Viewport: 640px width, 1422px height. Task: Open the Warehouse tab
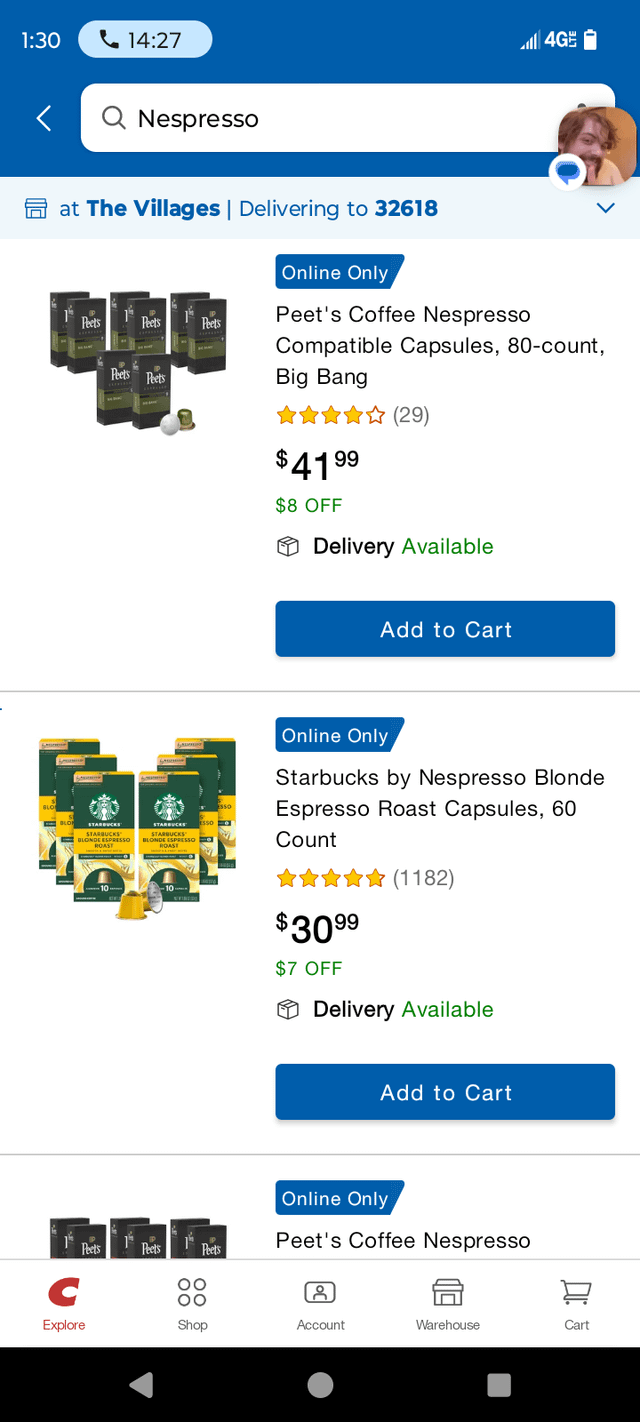(447, 1304)
